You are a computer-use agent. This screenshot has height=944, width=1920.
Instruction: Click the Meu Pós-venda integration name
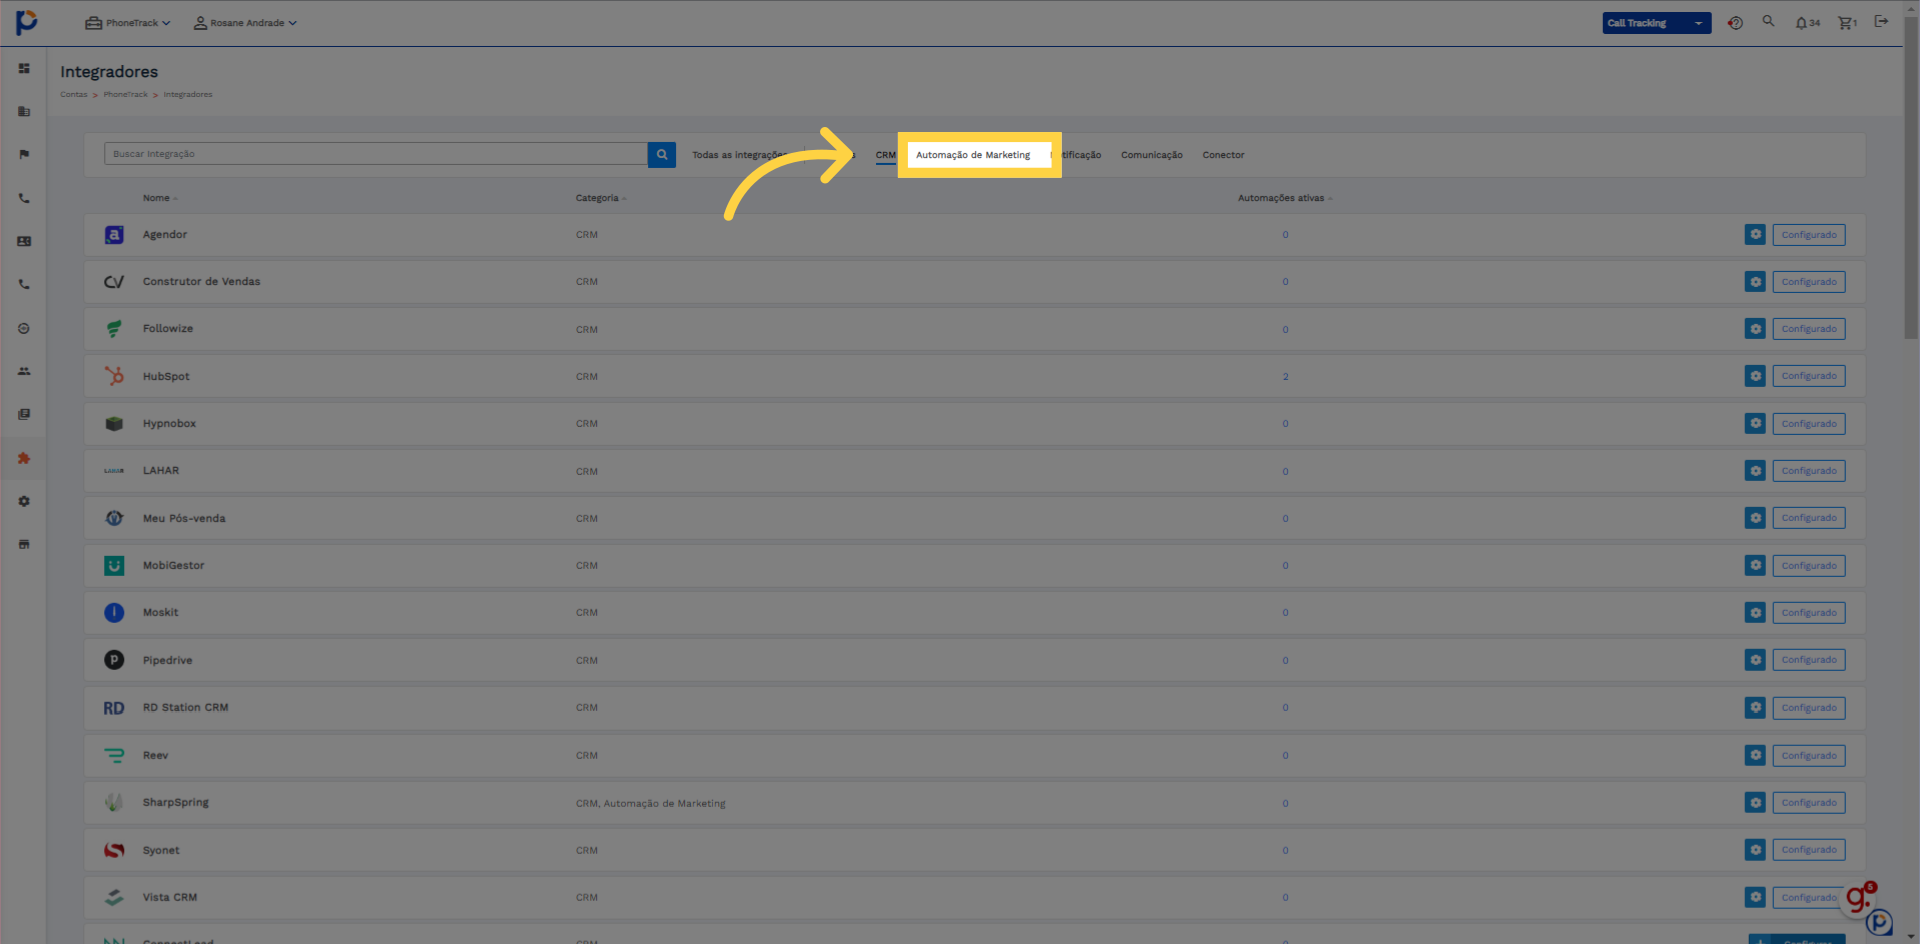tap(184, 519)
